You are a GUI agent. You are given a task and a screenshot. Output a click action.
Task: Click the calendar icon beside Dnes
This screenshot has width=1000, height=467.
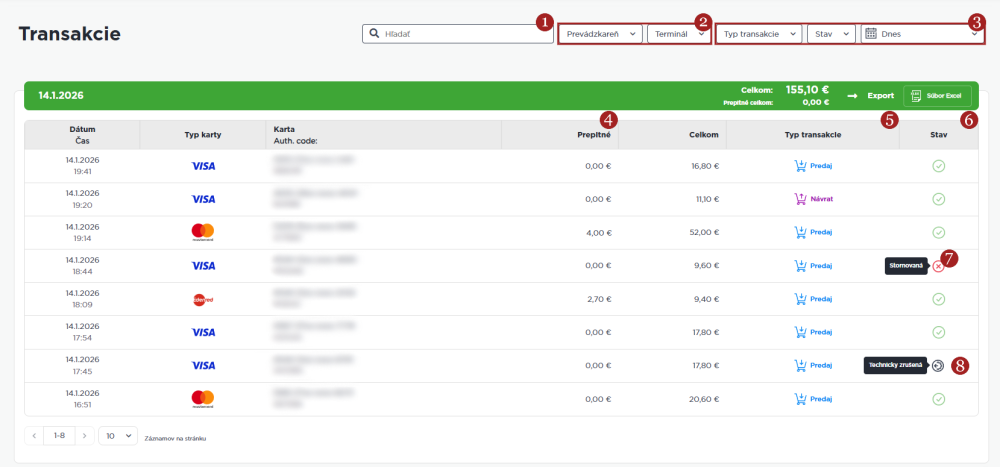point(871,34)
